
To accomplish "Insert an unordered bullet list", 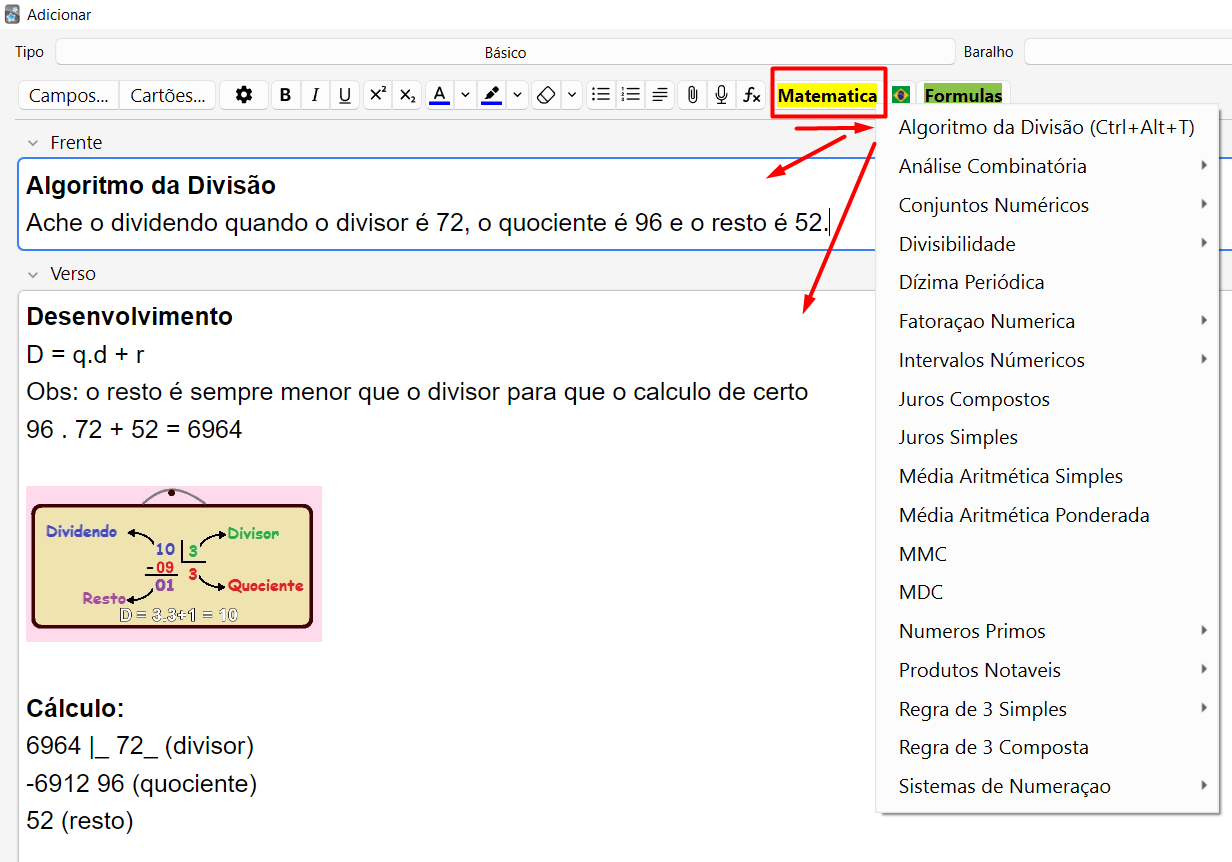I will pyautogui.click(x=601, y=95).
